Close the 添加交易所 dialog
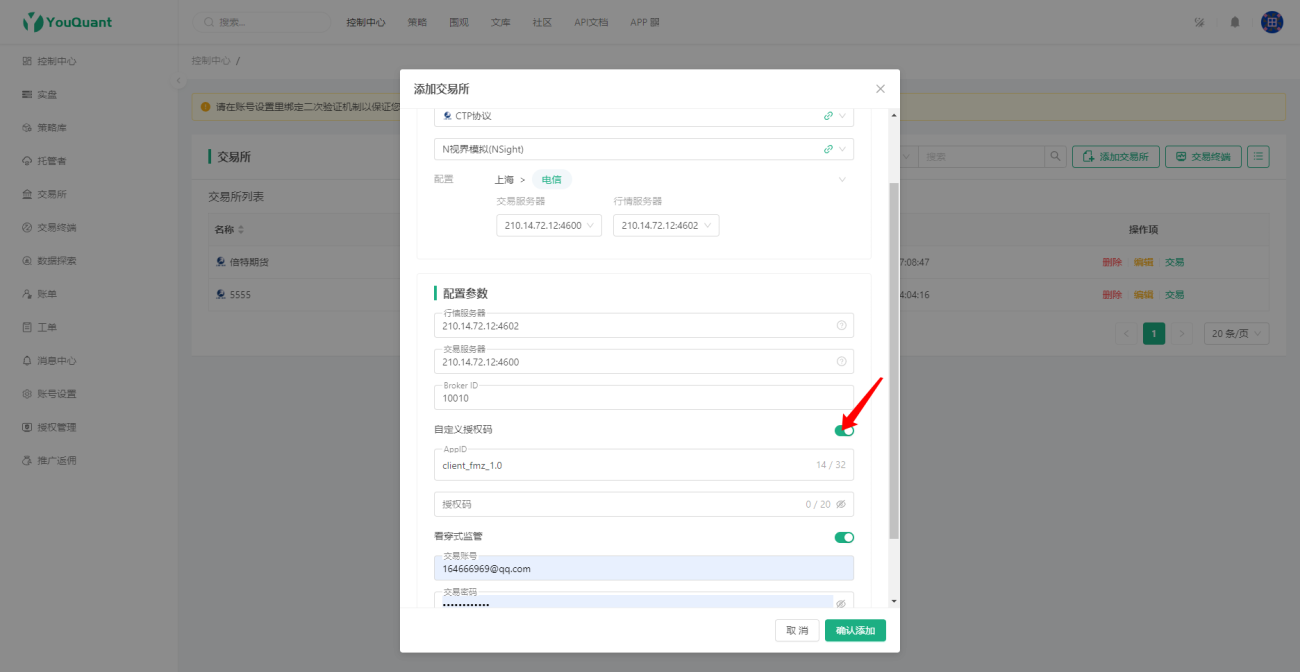 (x=880, y=89)
